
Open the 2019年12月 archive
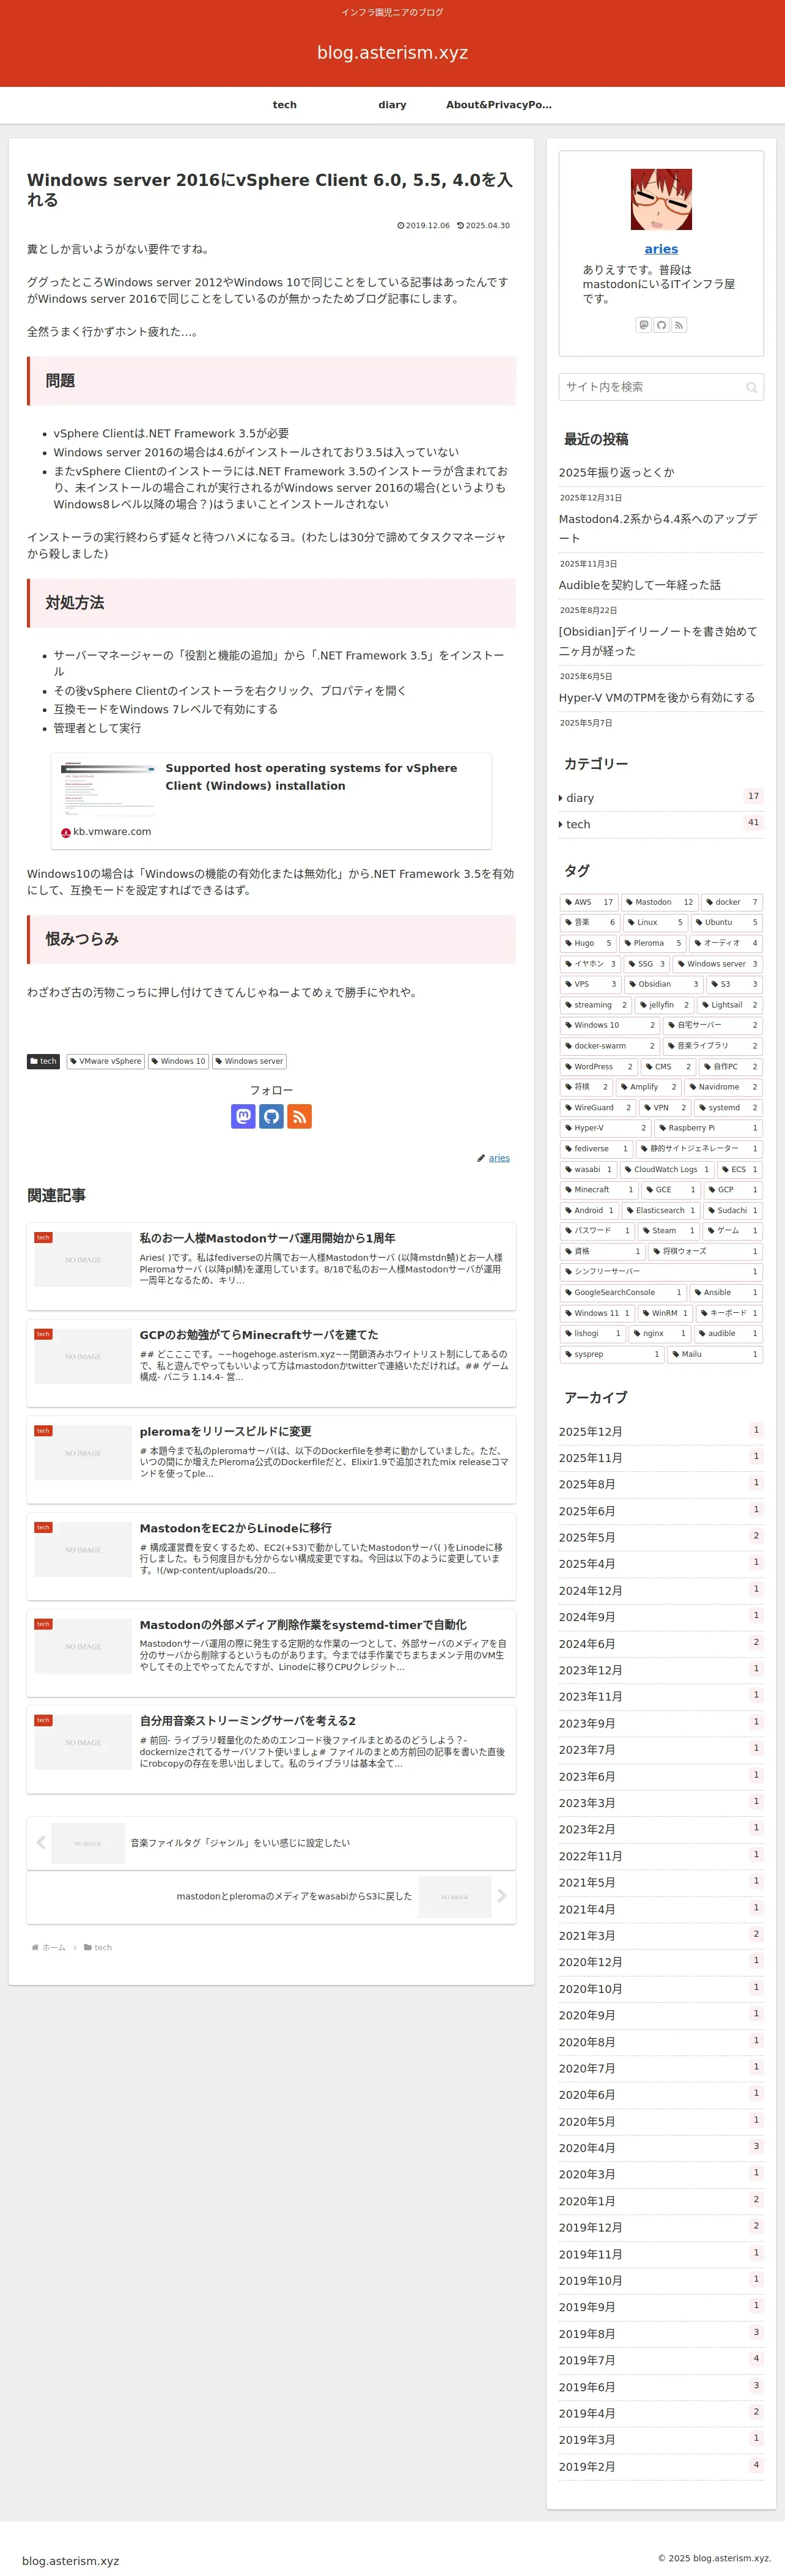pos(661,2227)
